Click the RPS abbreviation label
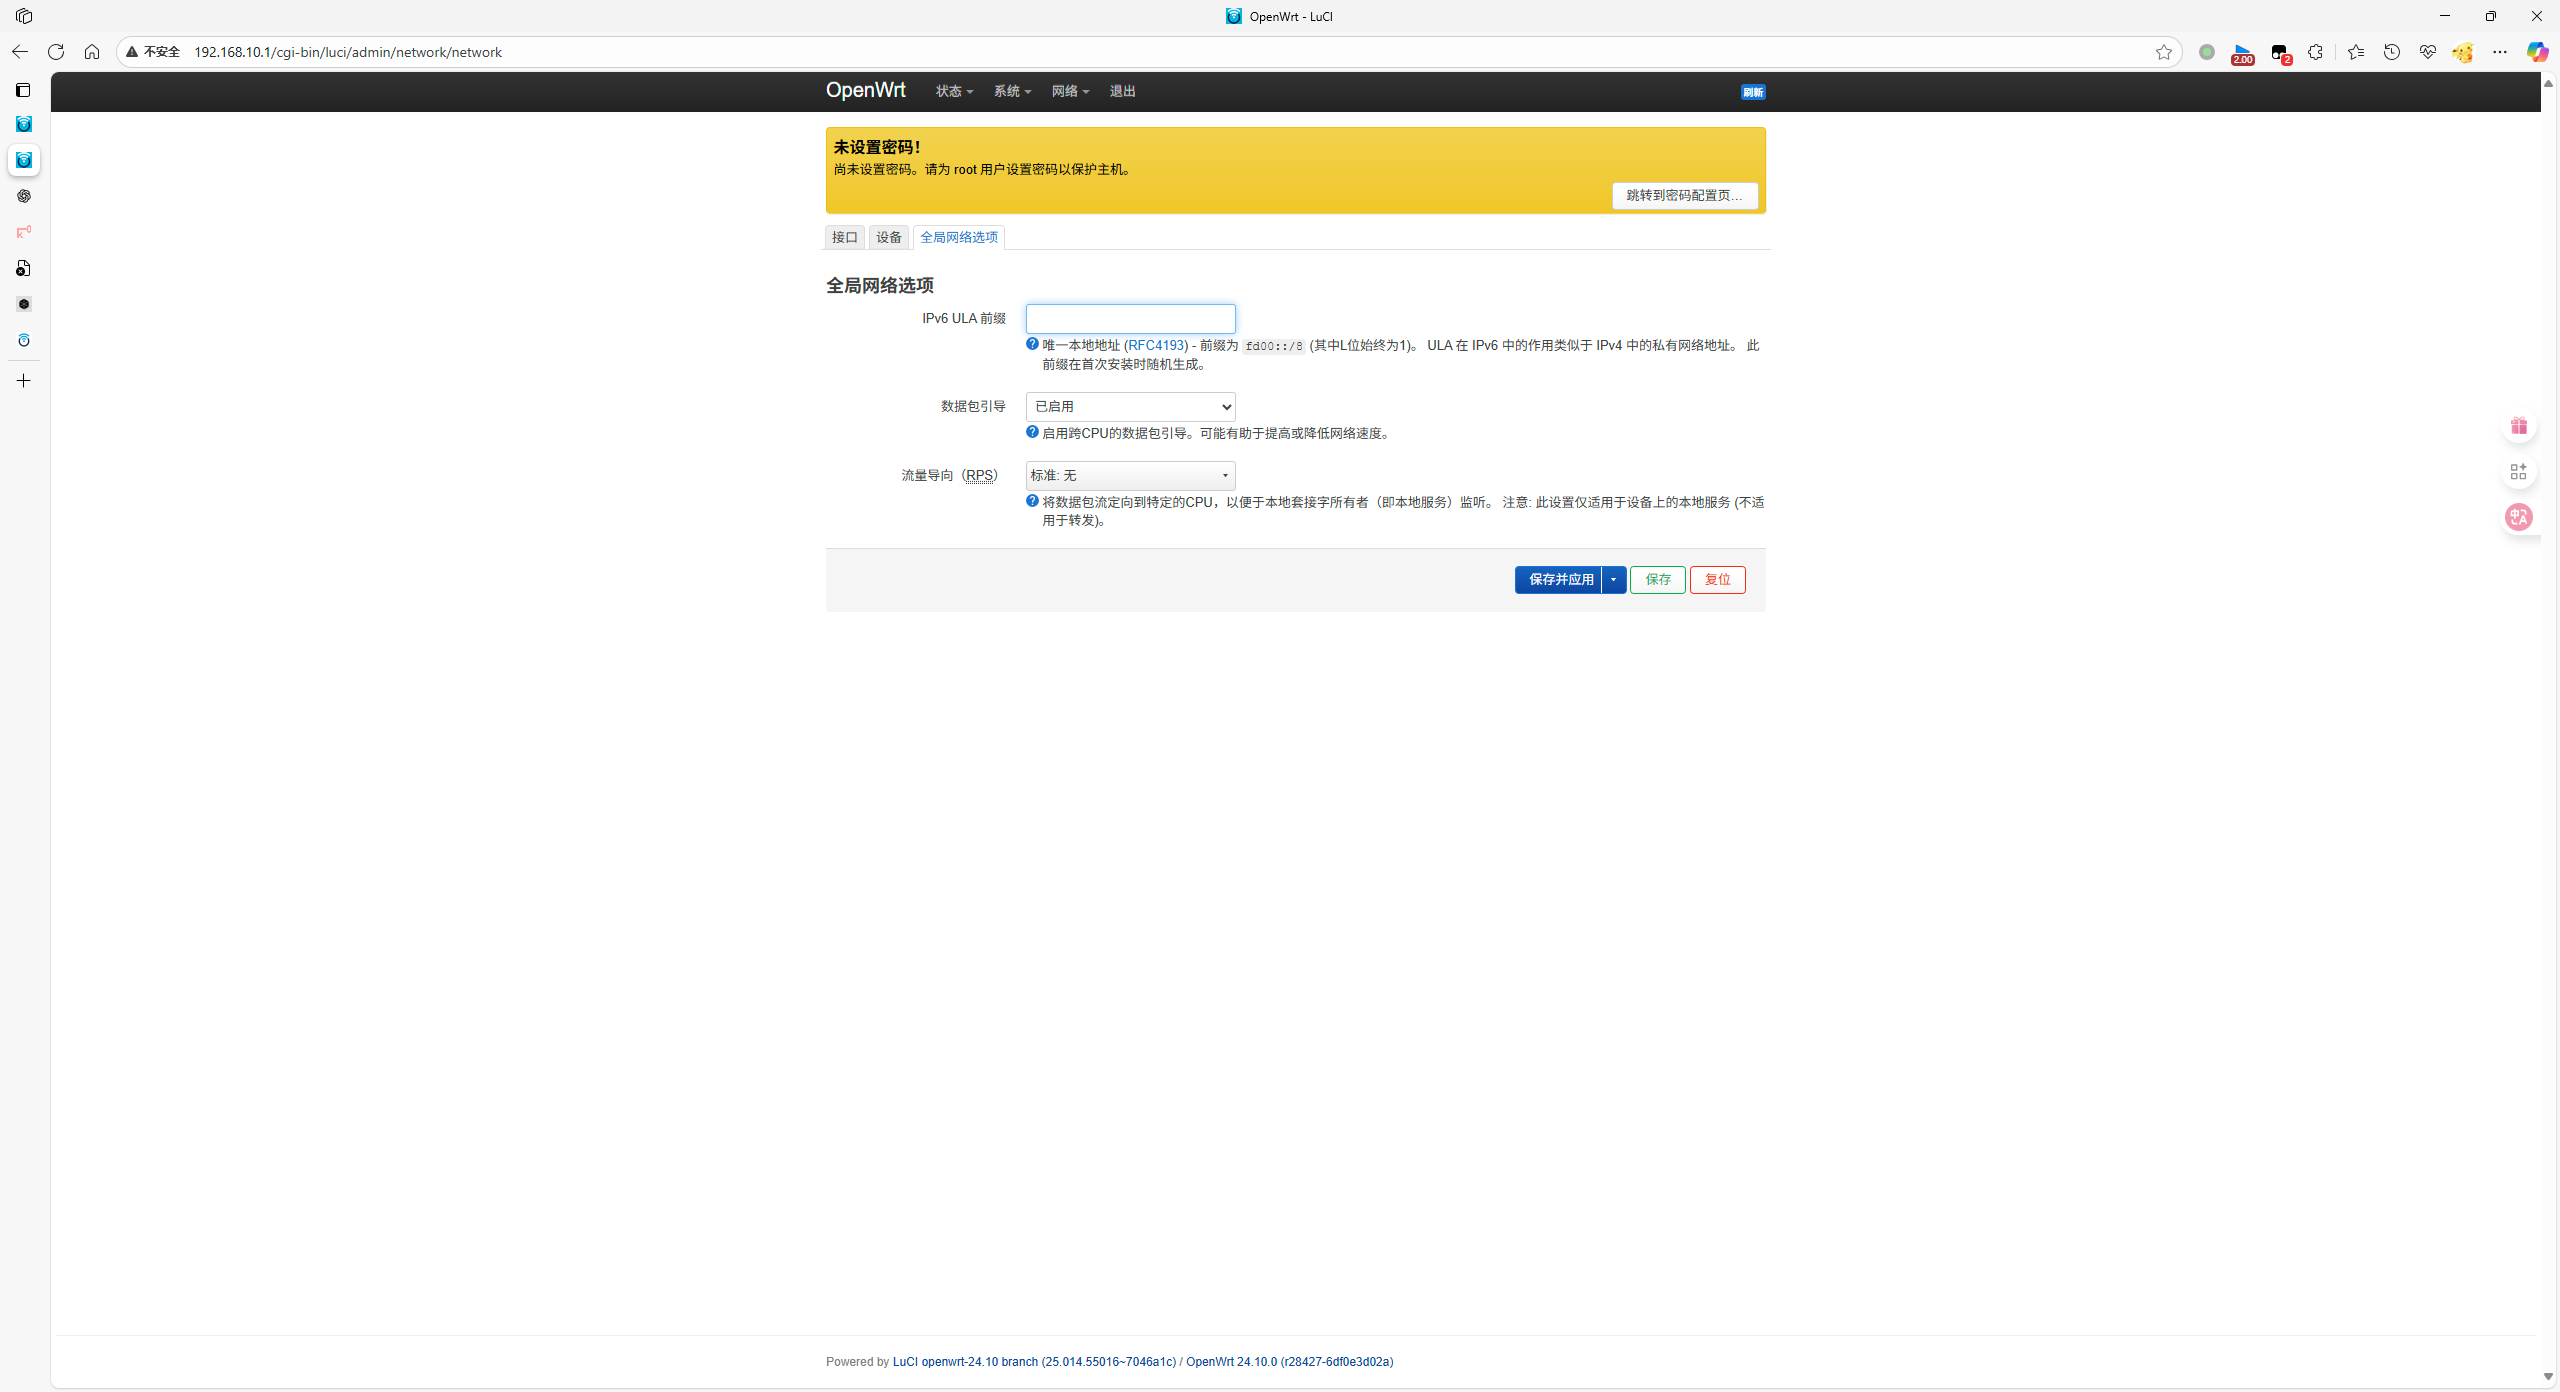The height and width of the screenshot is (1392, 2560). (x=980, y=475)
